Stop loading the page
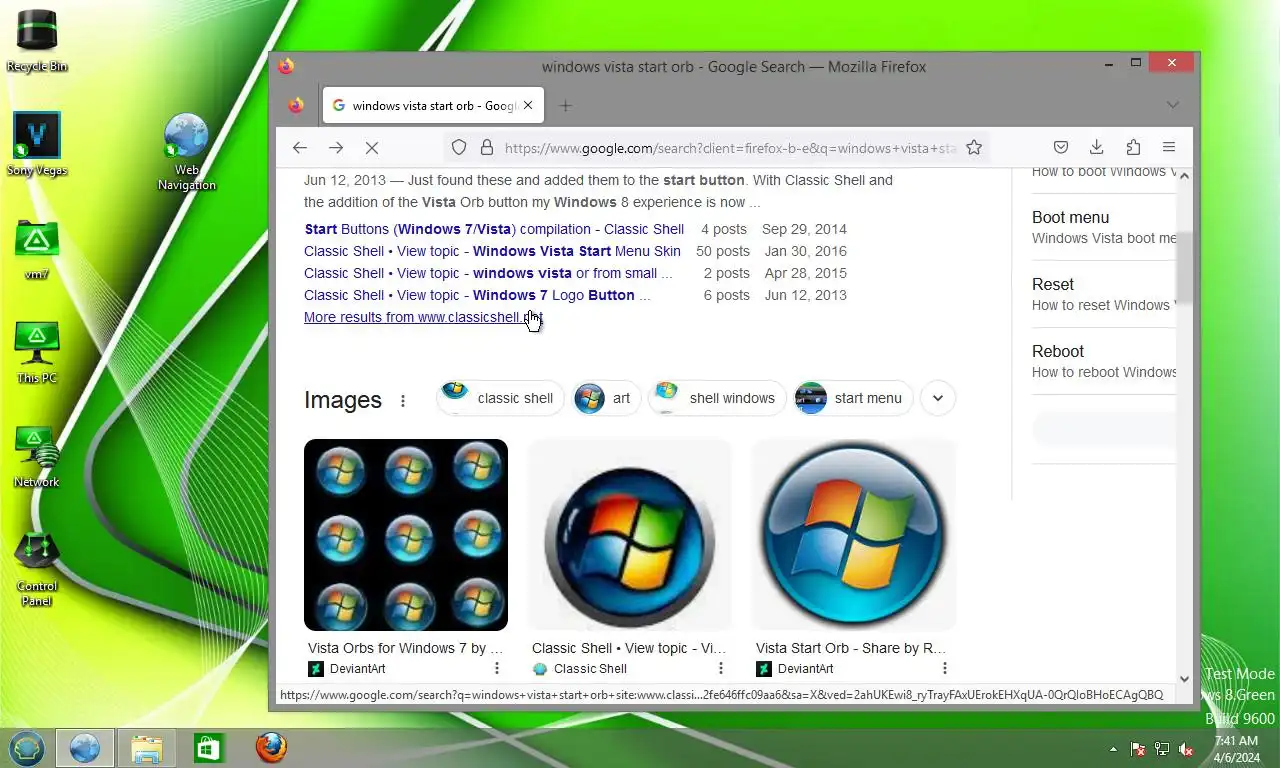The image size is (1280, 768). pos(372,148)
